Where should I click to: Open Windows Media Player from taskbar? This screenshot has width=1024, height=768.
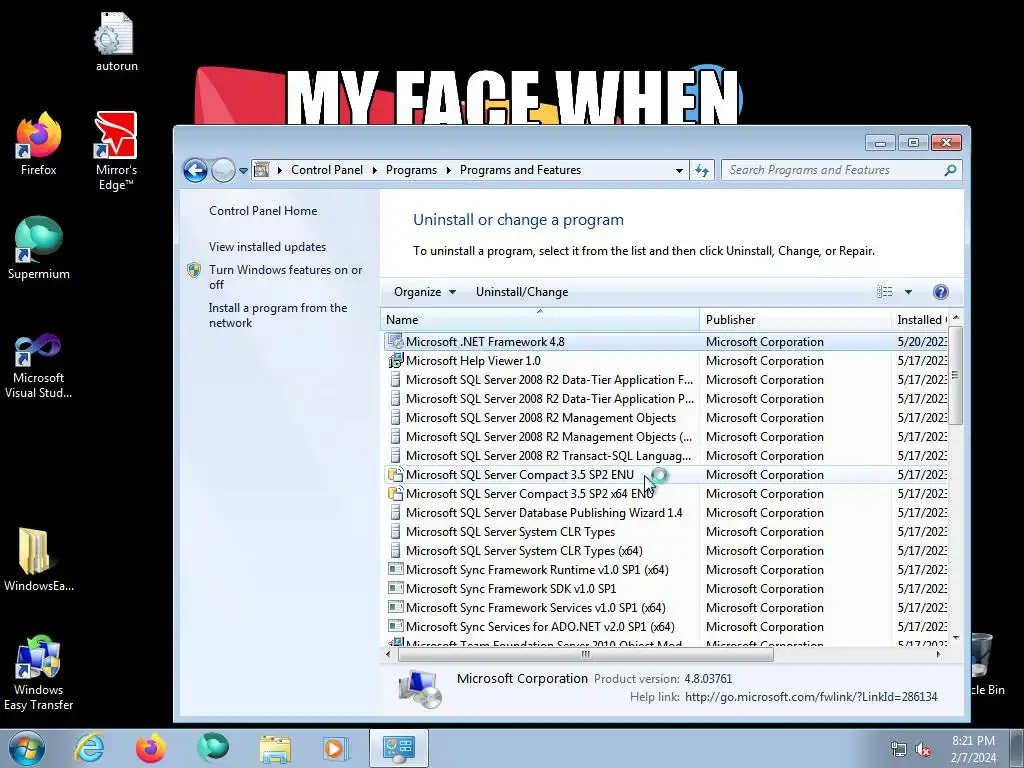point(336,748)
